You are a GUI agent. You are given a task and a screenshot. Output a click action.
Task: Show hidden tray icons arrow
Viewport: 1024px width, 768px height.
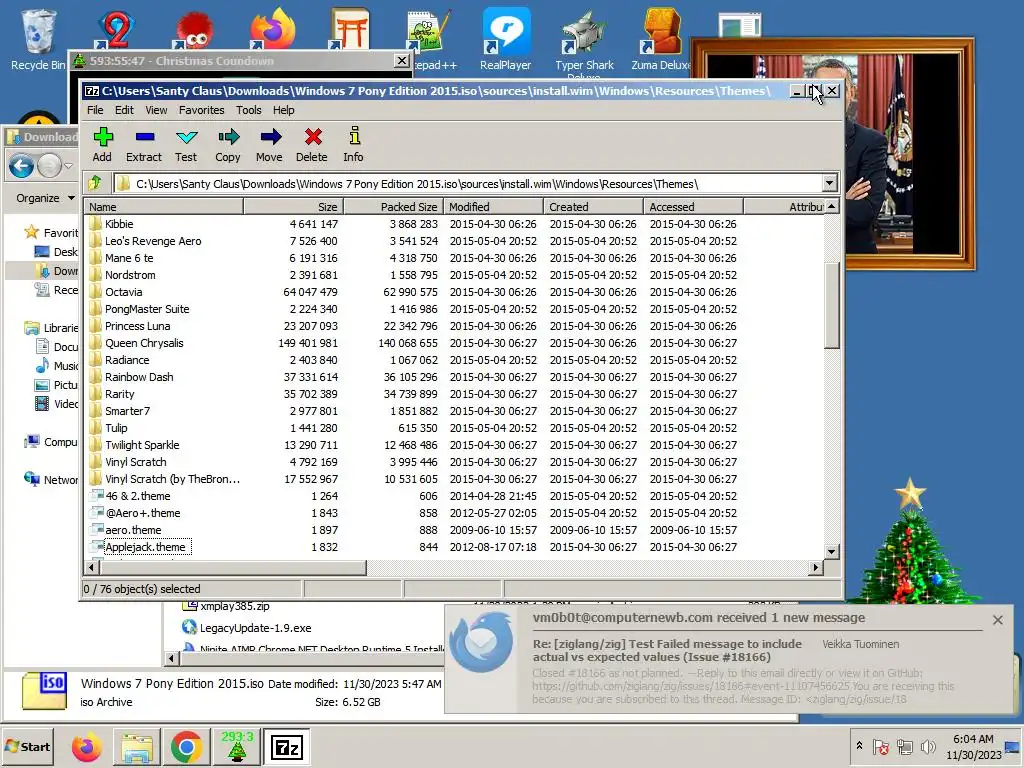point(859,746)
